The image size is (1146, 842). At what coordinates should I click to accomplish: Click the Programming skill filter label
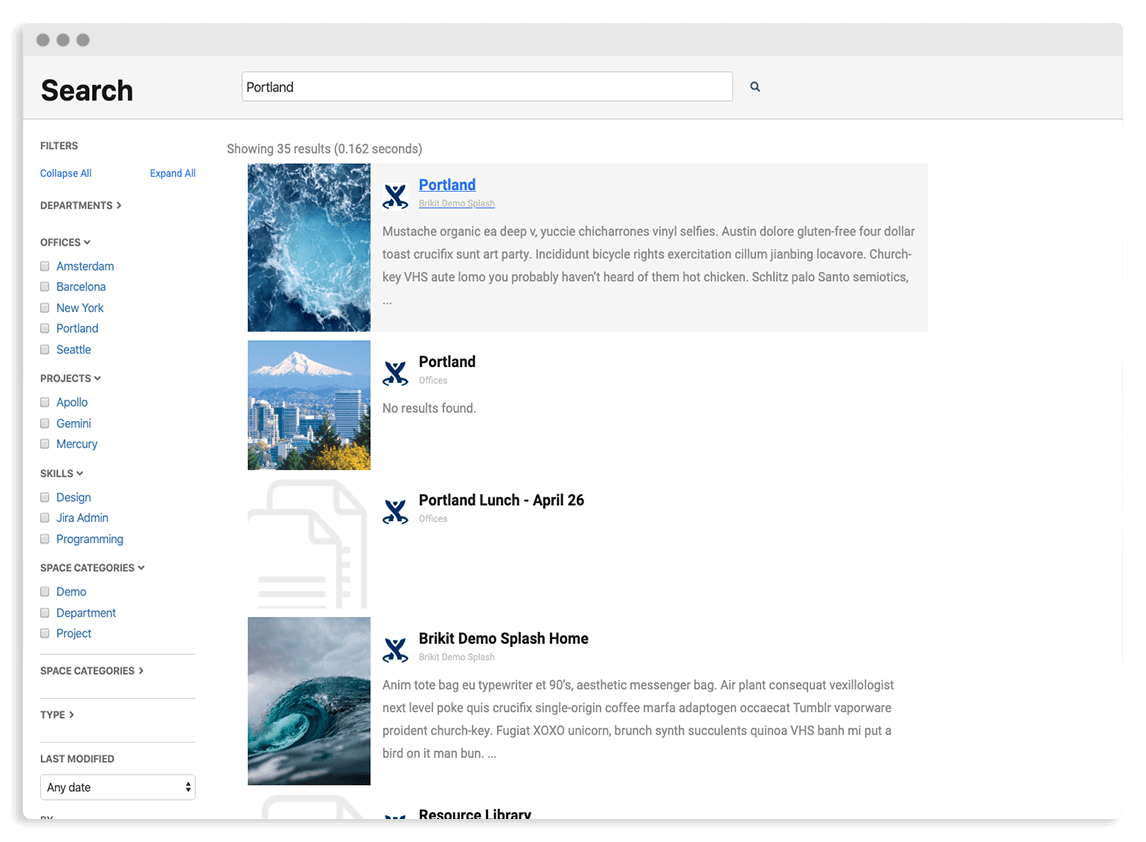point(90,539)
